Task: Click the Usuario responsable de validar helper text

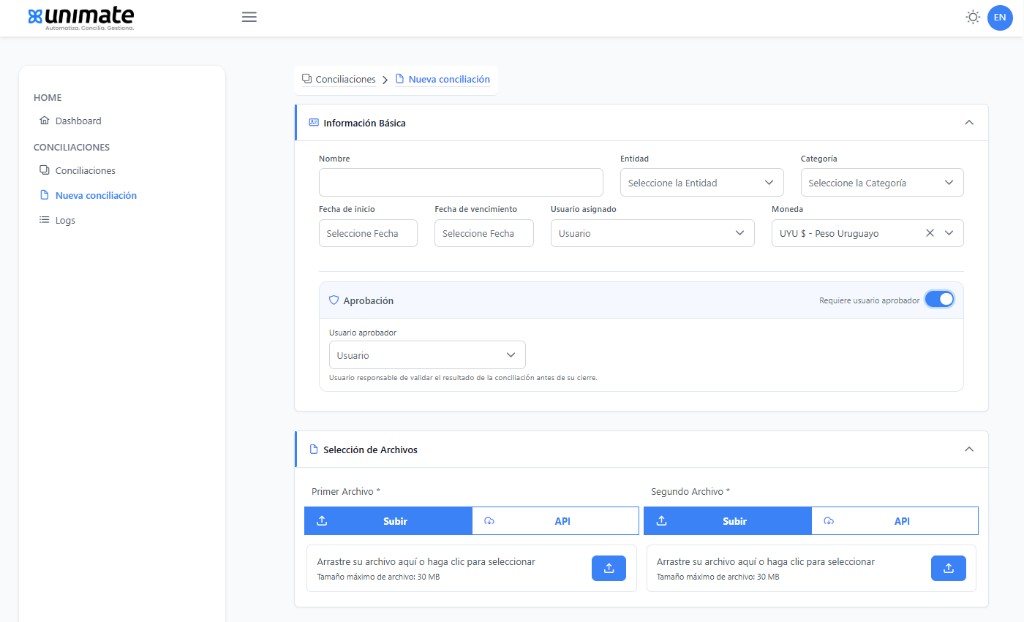Action: pos(463,378)
